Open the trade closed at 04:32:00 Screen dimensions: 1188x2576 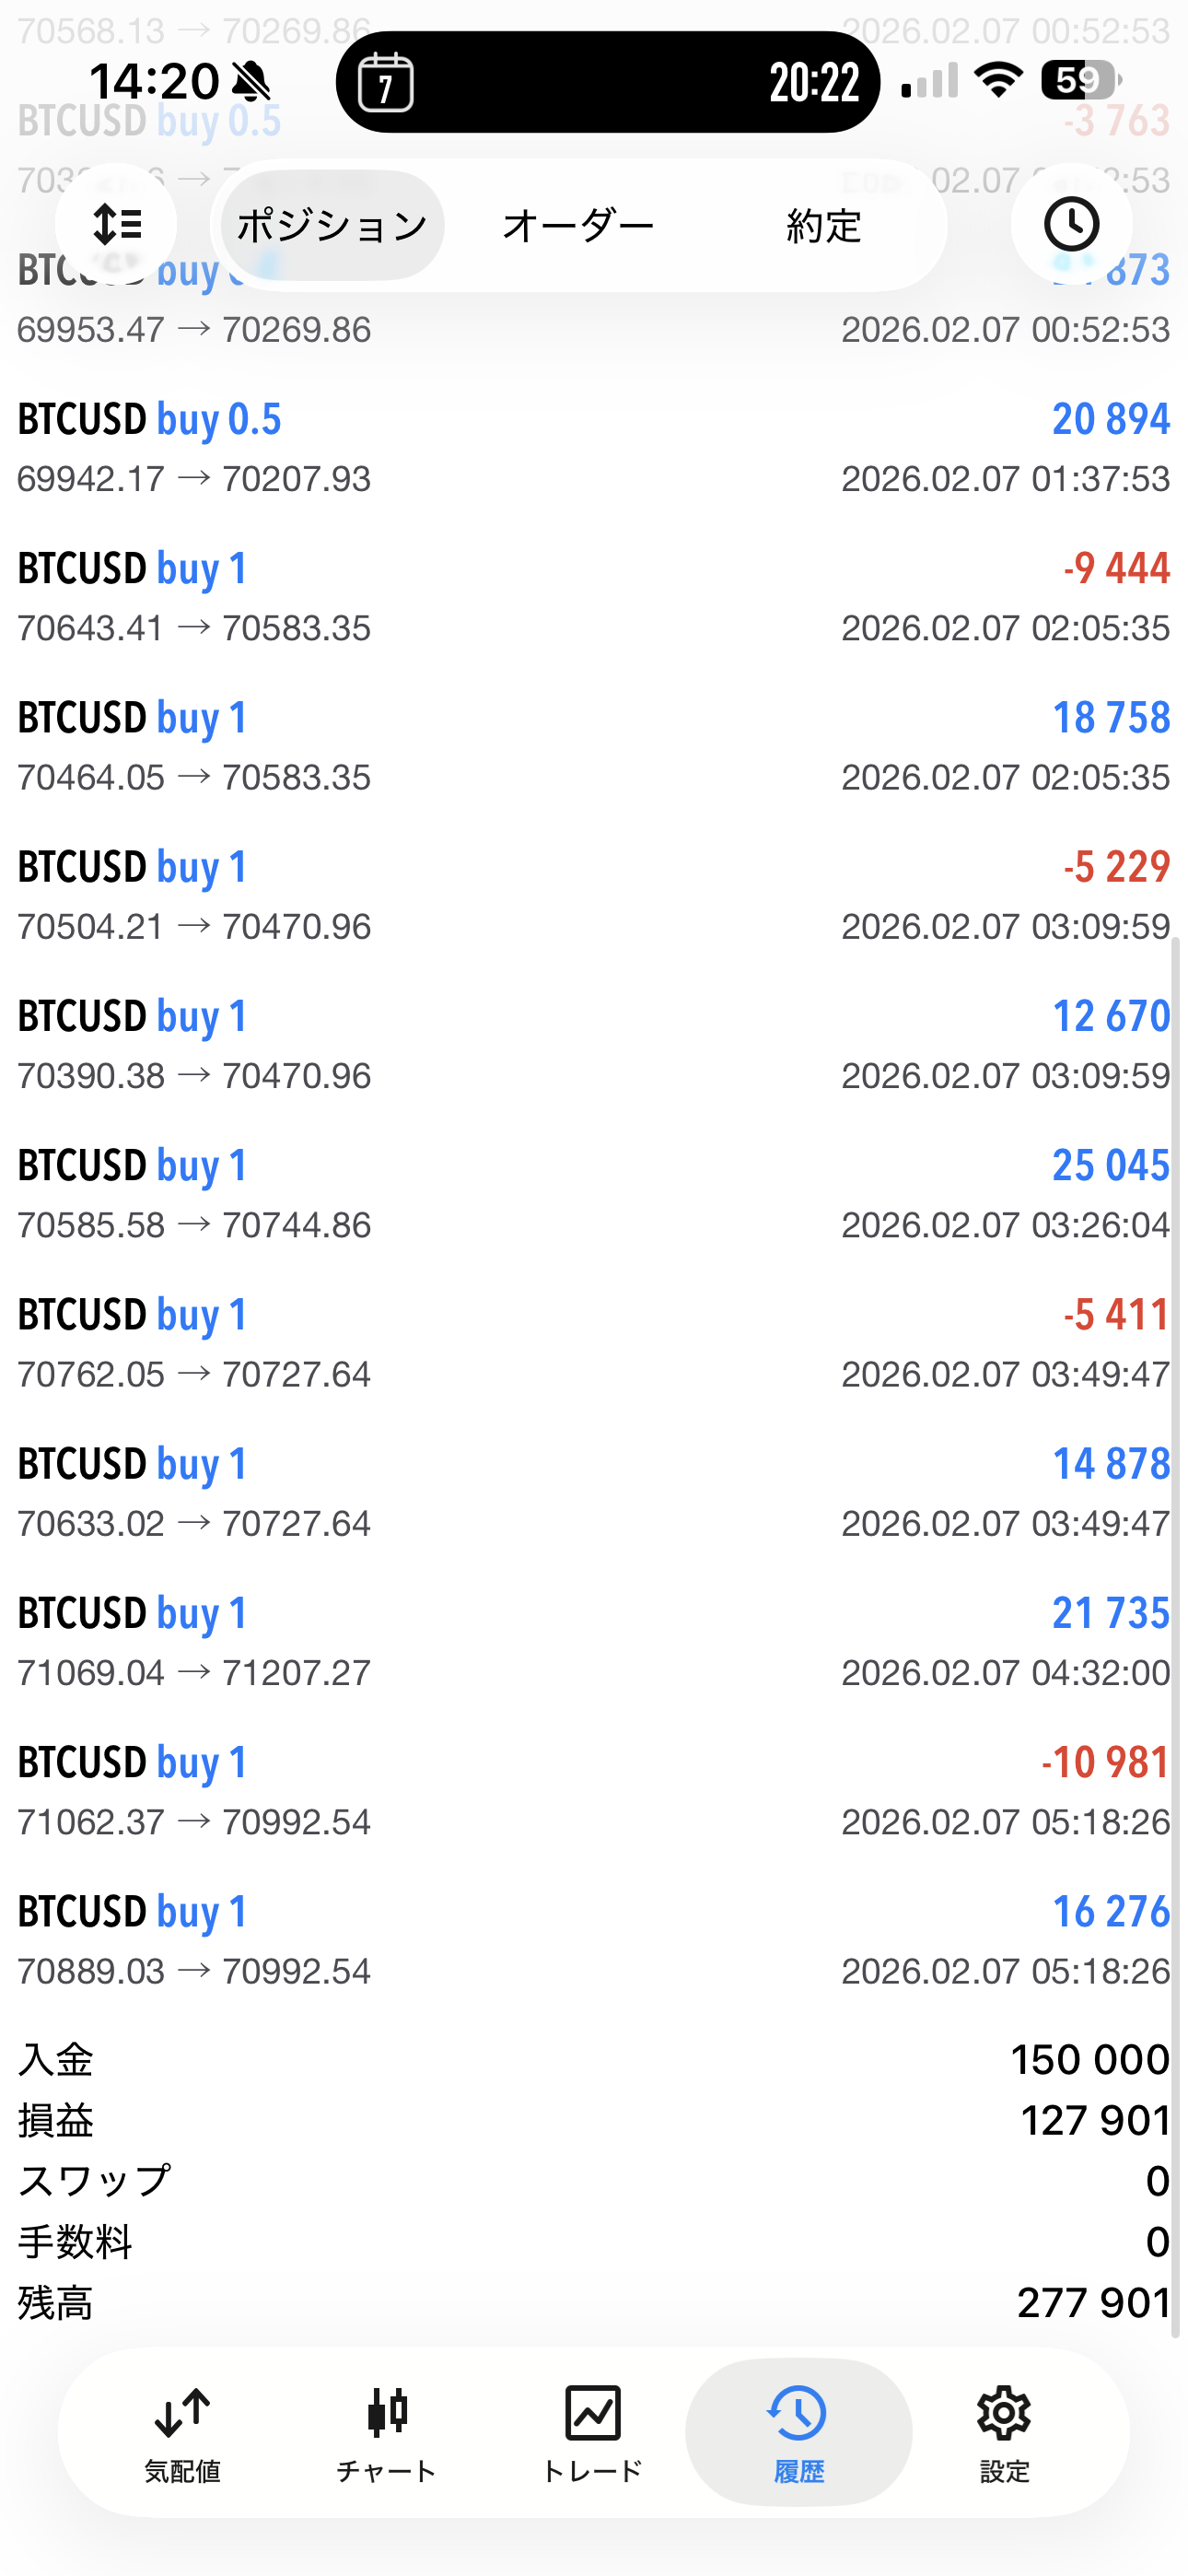coord(594,1641)
